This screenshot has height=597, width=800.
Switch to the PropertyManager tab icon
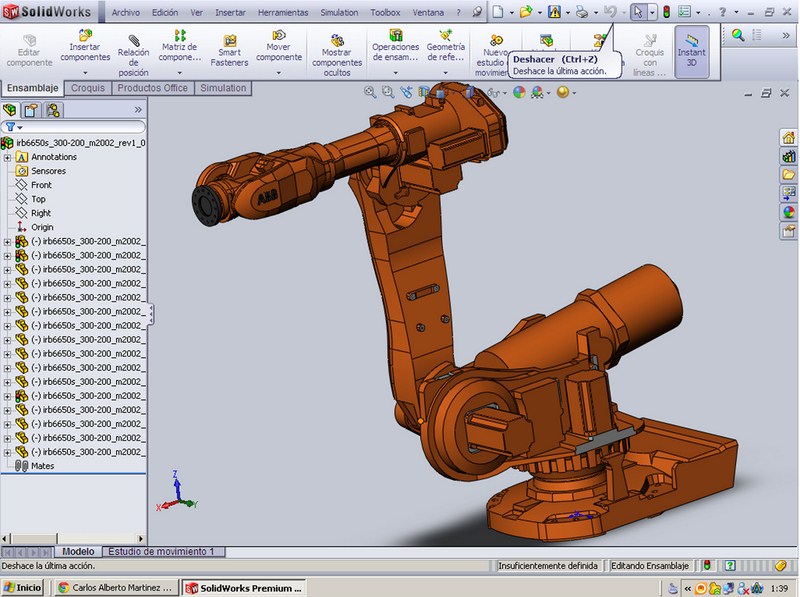pos(31,110)
